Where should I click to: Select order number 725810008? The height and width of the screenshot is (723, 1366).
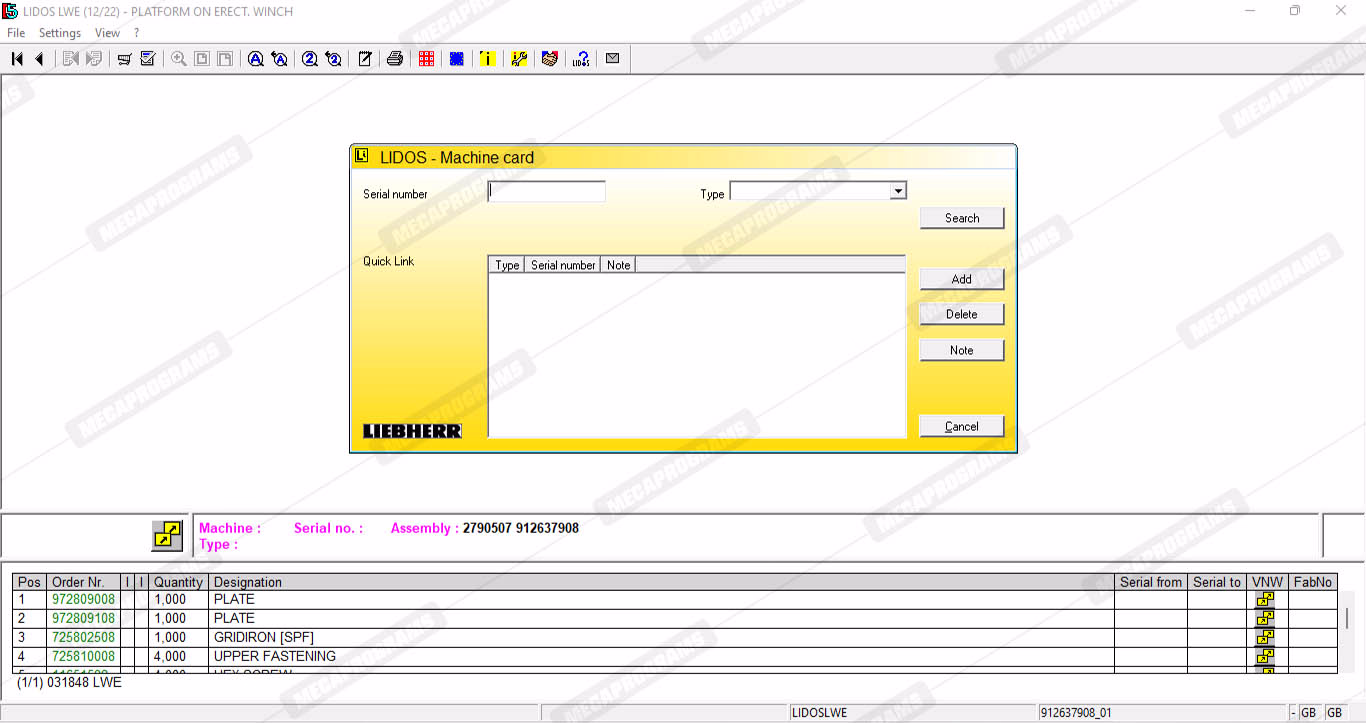pyautogui.click(x=83, y=656)
